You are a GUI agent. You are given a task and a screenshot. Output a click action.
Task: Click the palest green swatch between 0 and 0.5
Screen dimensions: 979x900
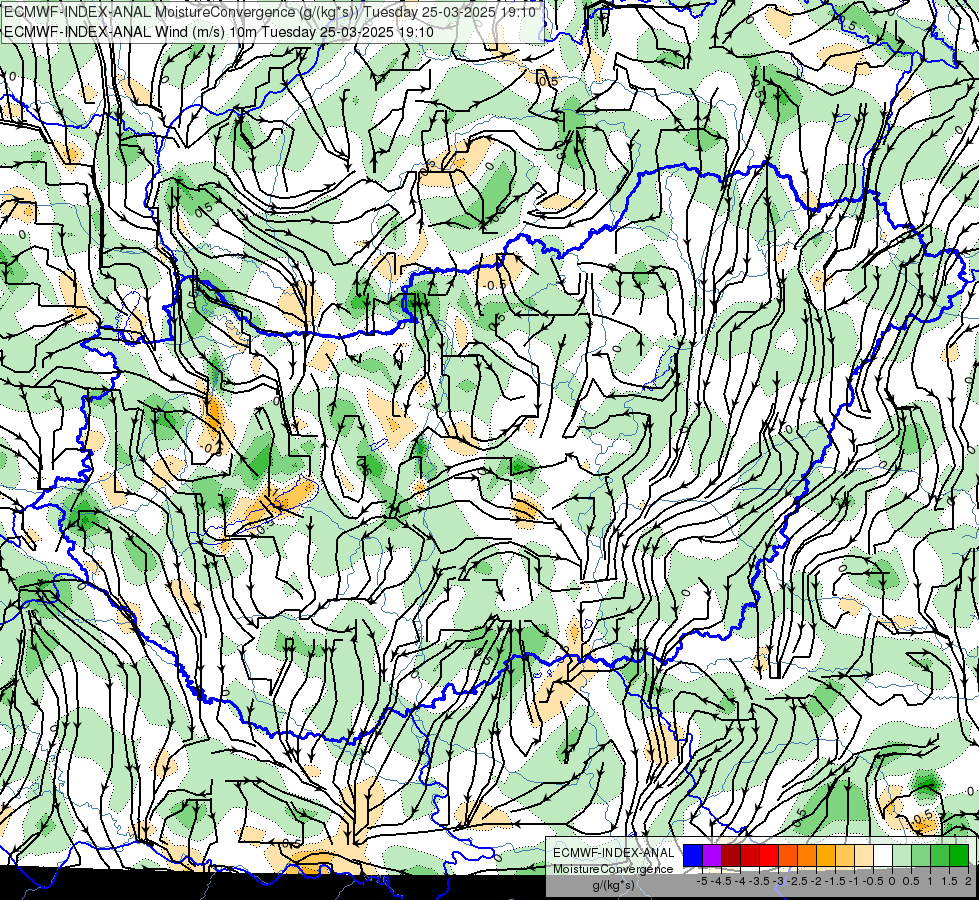pos(902,856)
